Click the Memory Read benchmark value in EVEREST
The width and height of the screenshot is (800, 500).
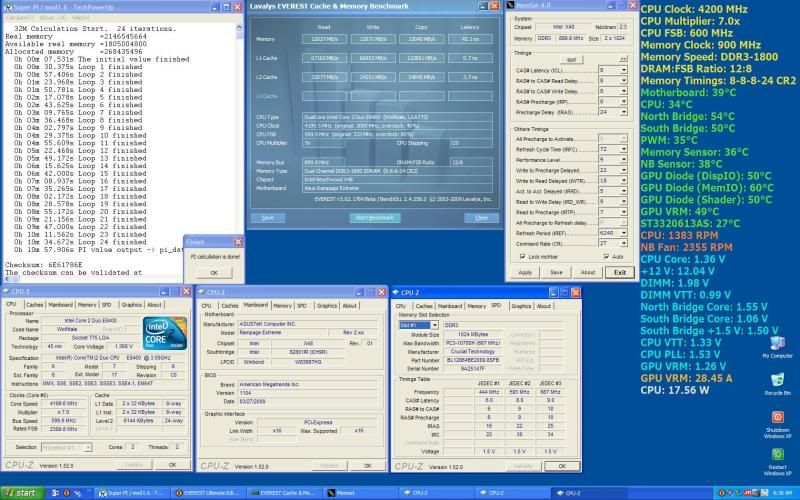tap(324, 39)
